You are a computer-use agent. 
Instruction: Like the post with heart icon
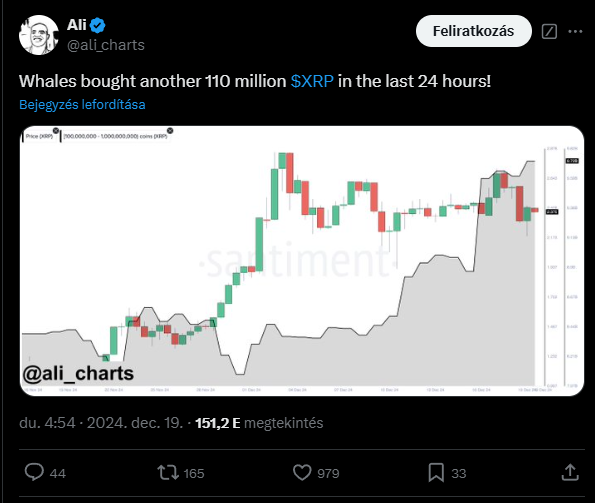302,473
